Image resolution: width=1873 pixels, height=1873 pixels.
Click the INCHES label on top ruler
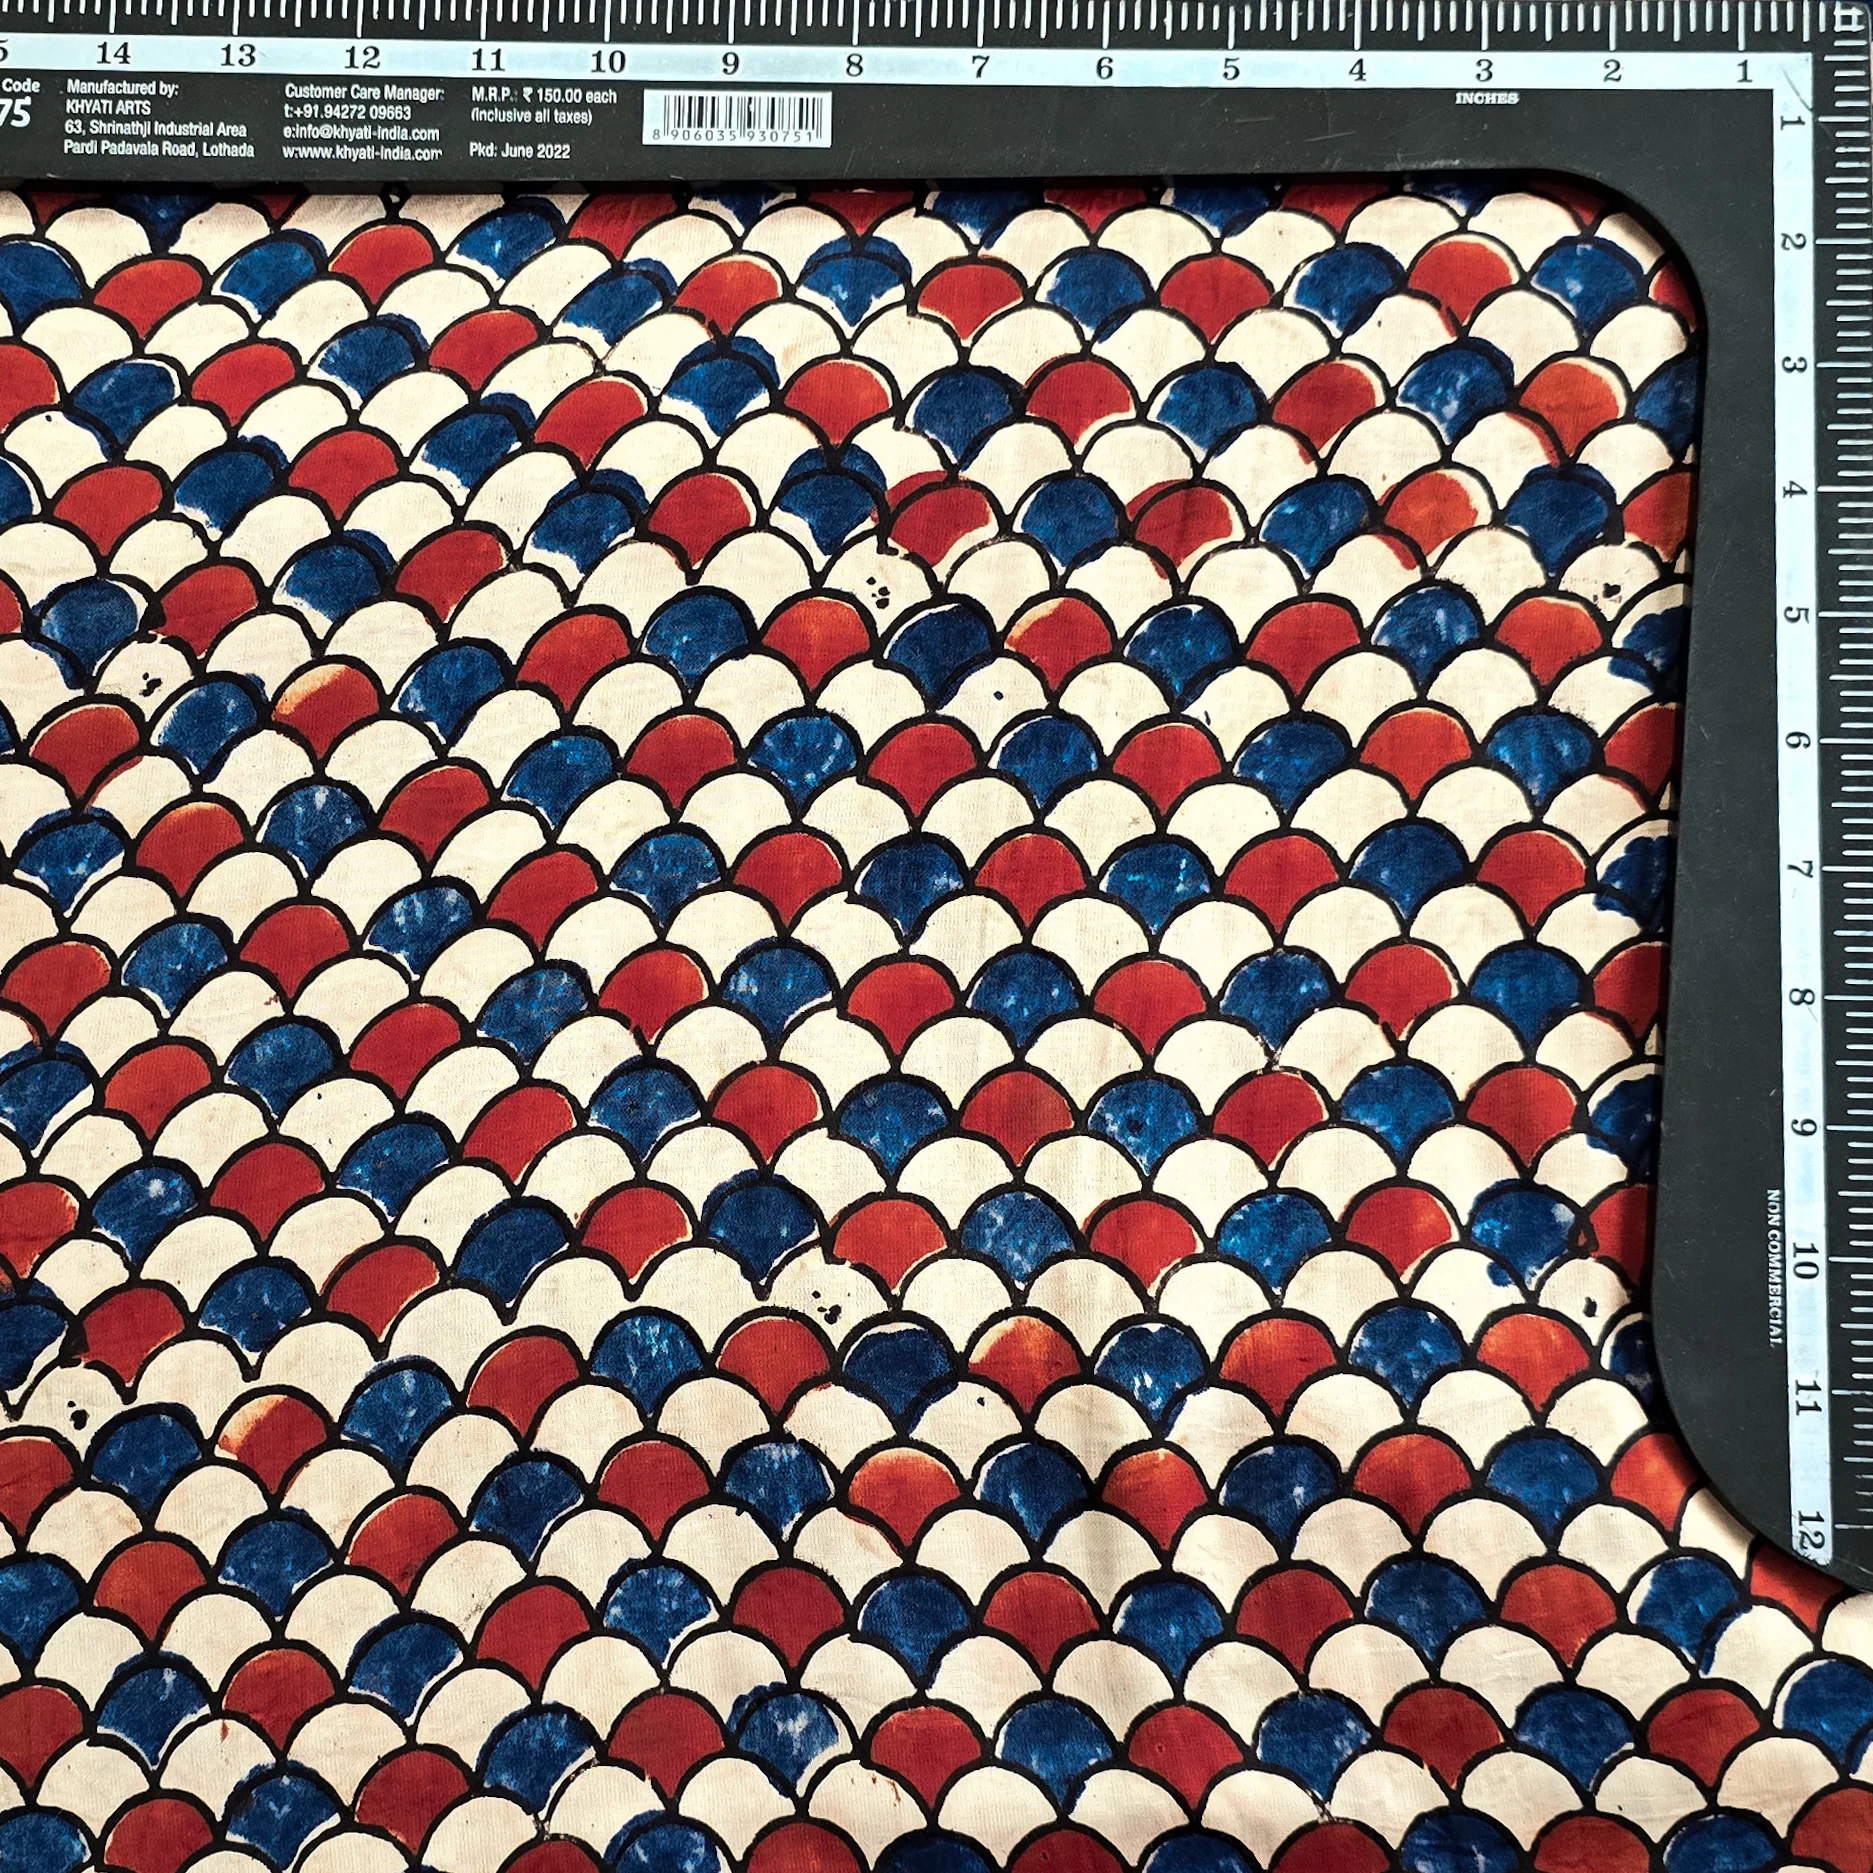pyautogui.click(x=1487, y=98)
